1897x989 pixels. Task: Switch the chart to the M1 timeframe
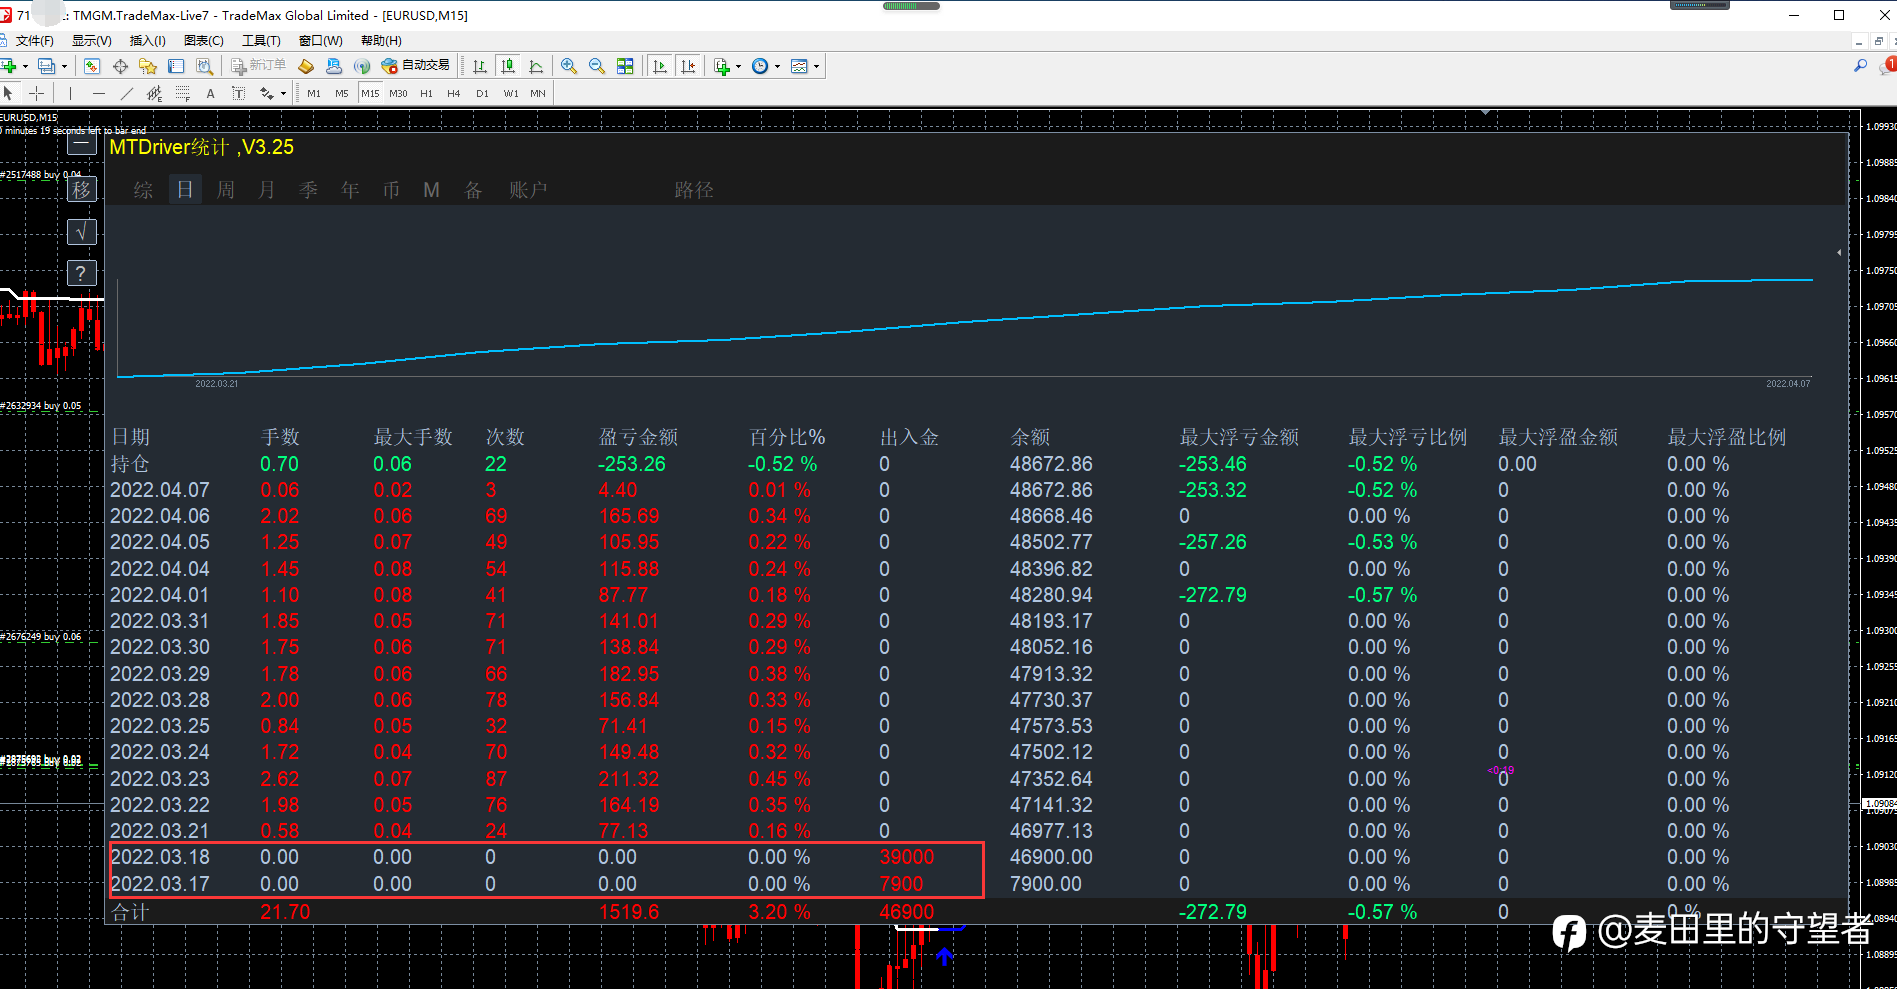(x=314, y=93)
